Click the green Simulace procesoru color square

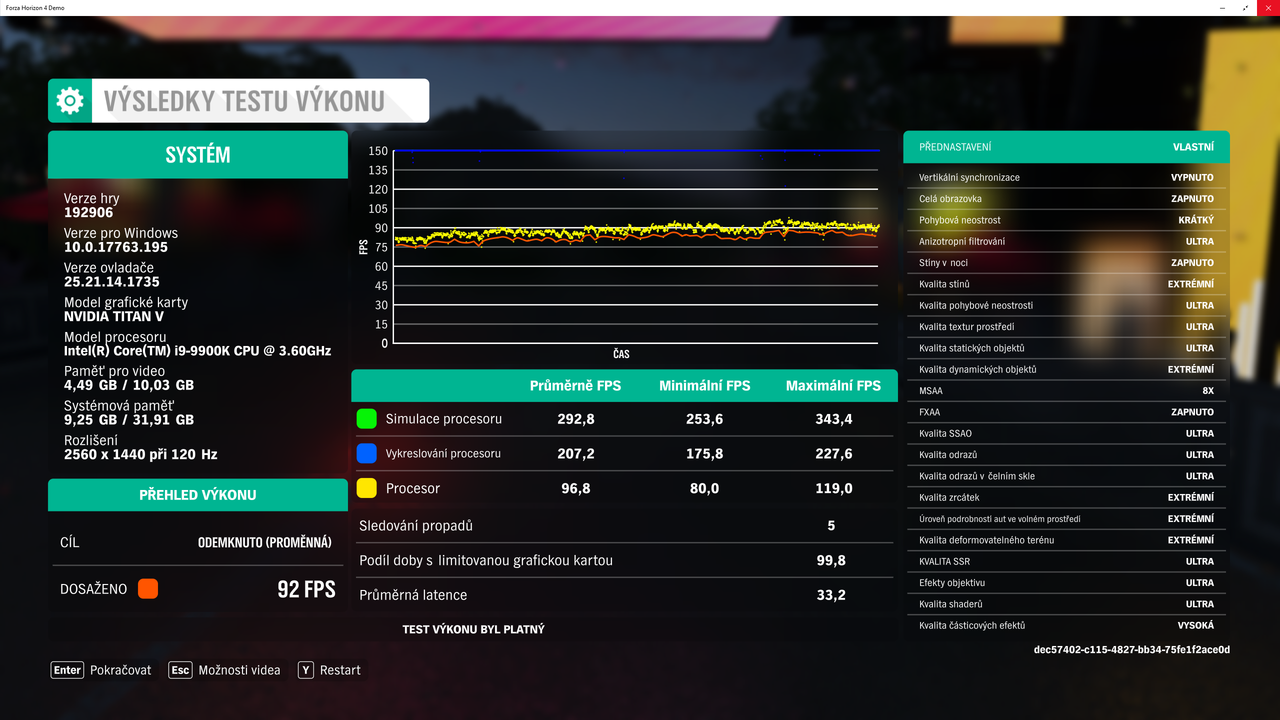(367, 419)
